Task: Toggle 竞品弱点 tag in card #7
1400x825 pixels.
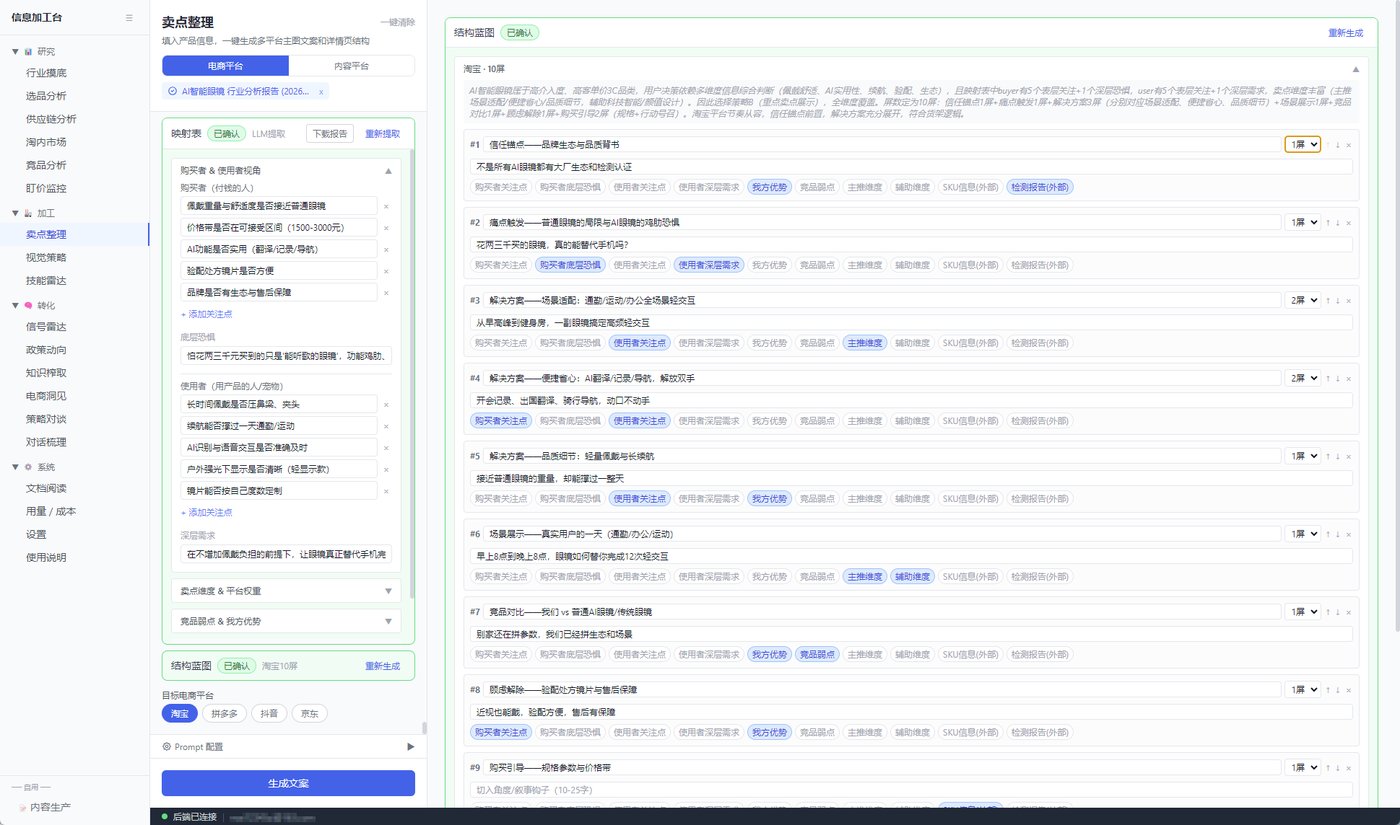Action: [817, 654]
